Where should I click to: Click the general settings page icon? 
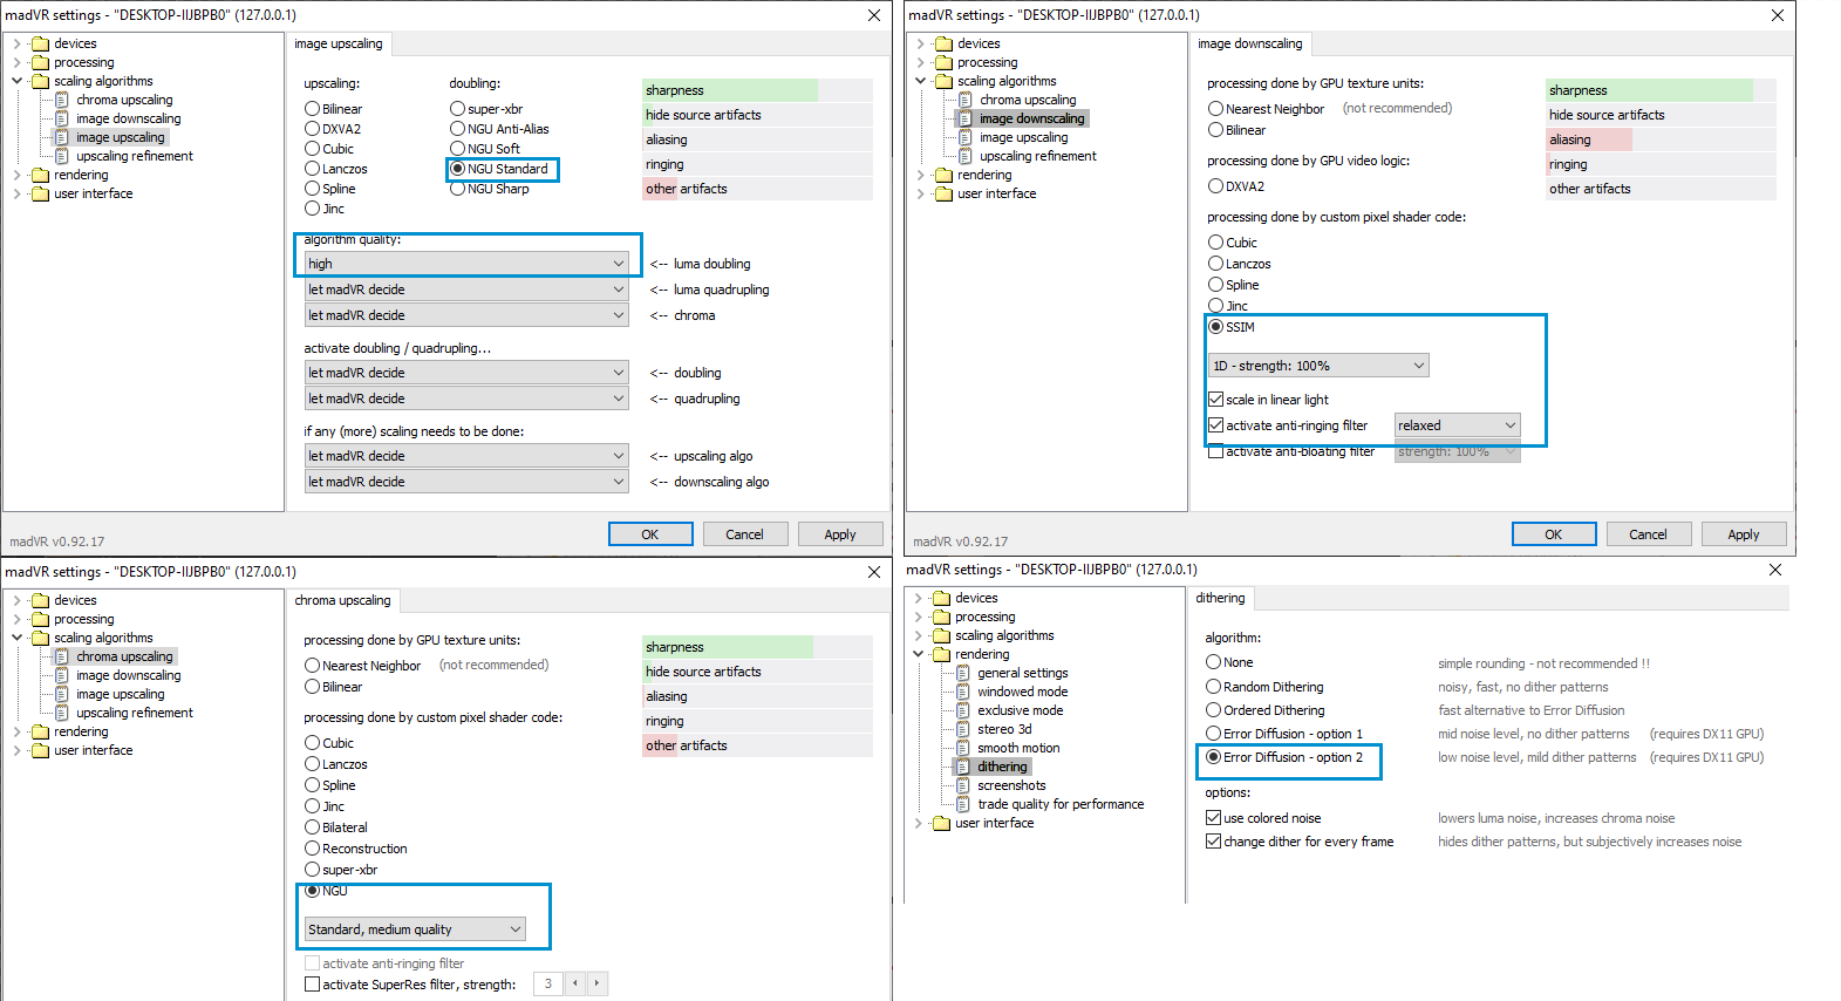tap(963, 673)
